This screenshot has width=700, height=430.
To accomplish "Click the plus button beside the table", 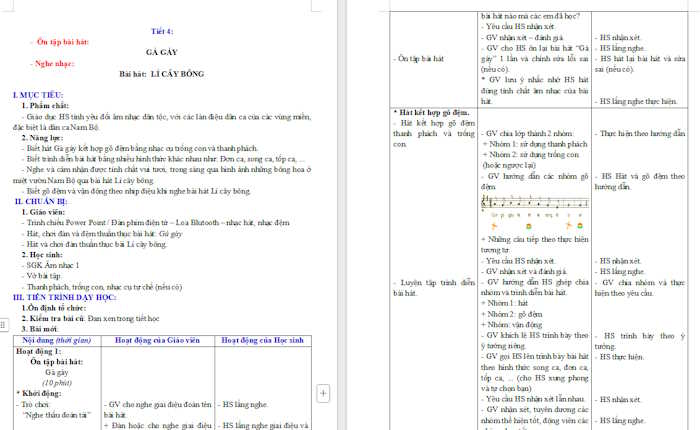I will tap(323, 394).
